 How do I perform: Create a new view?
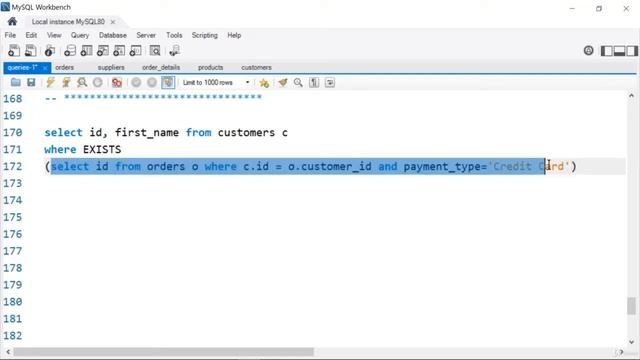point(102,51)
